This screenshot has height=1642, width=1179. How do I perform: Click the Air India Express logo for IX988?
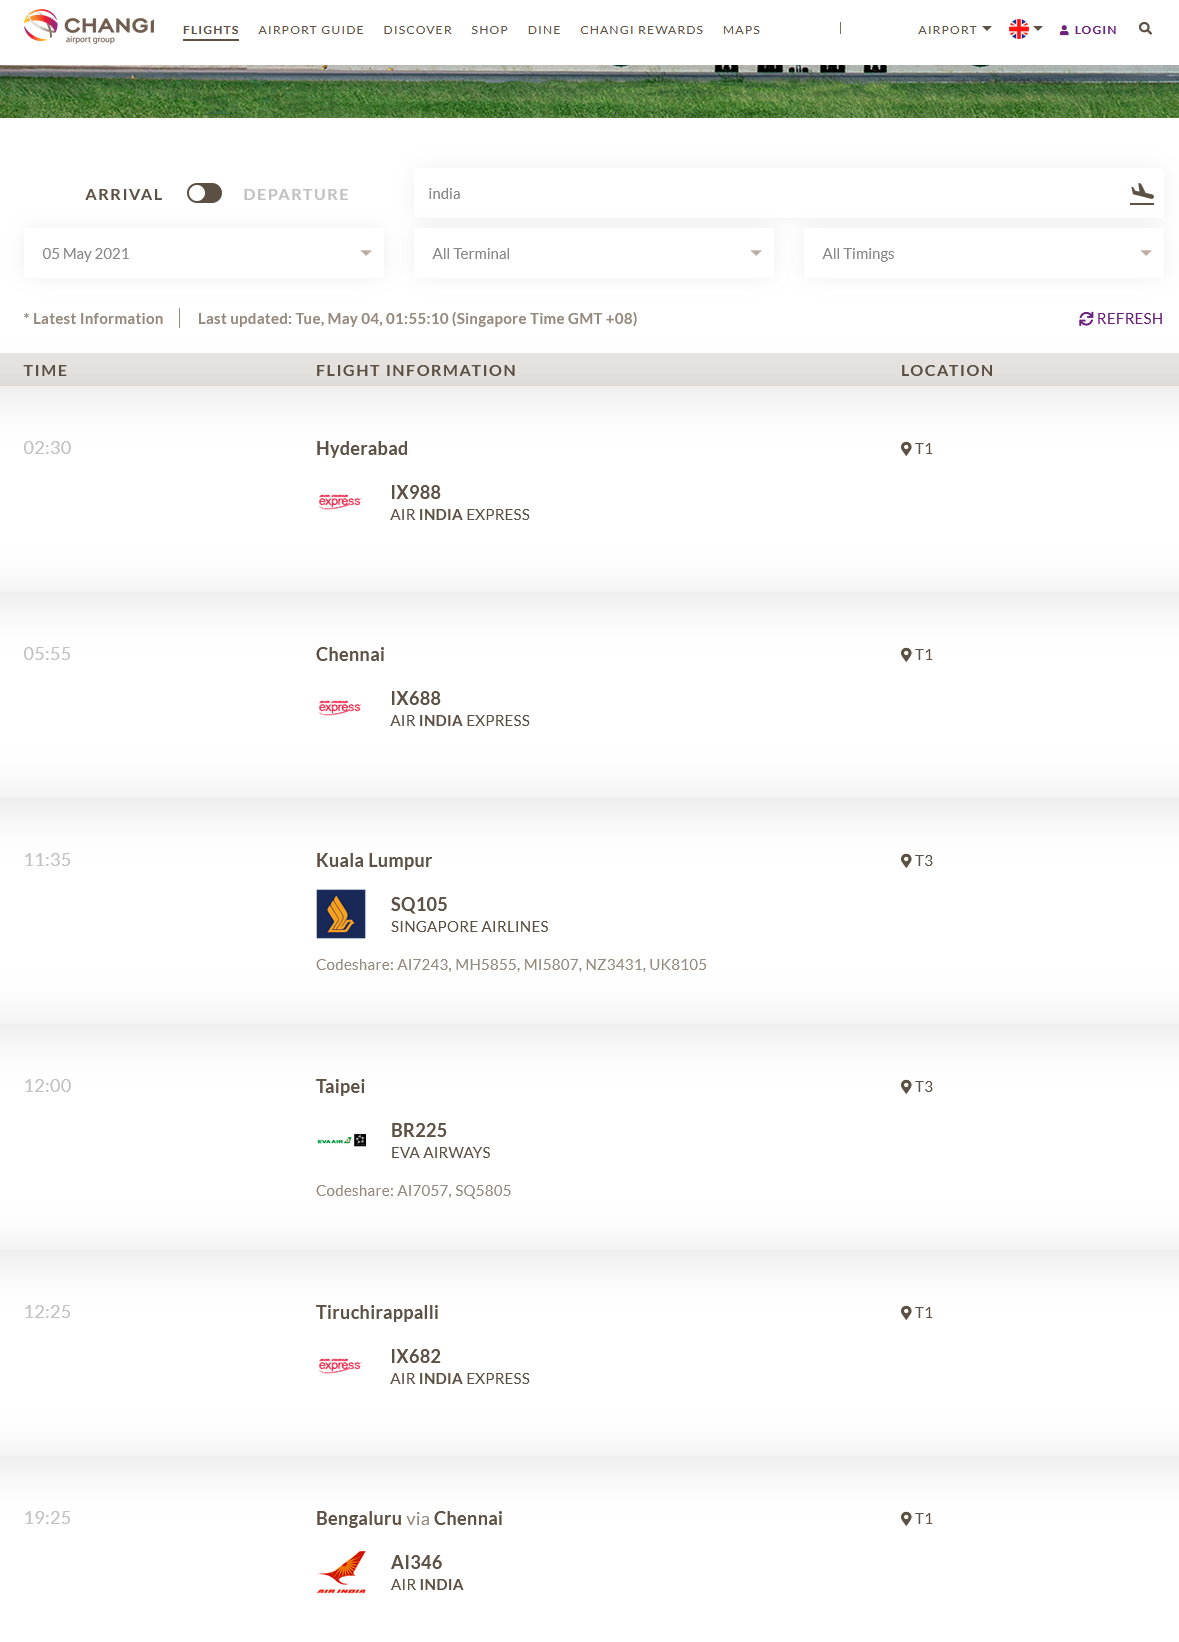340,502
